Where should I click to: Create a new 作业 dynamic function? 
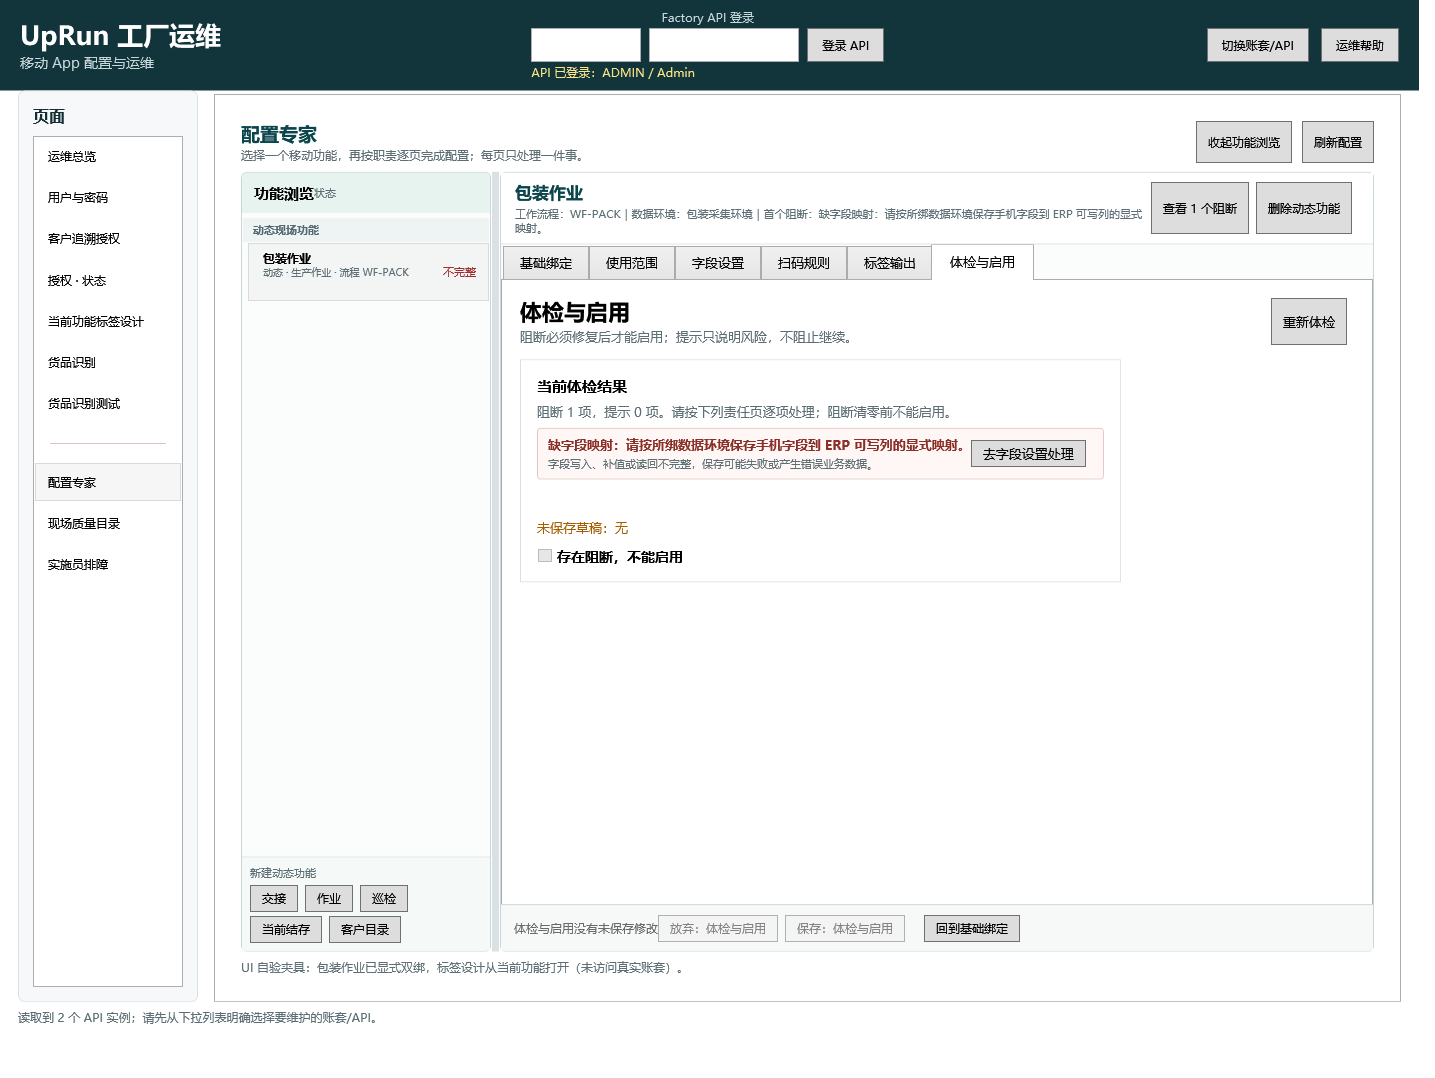(329, 899)
